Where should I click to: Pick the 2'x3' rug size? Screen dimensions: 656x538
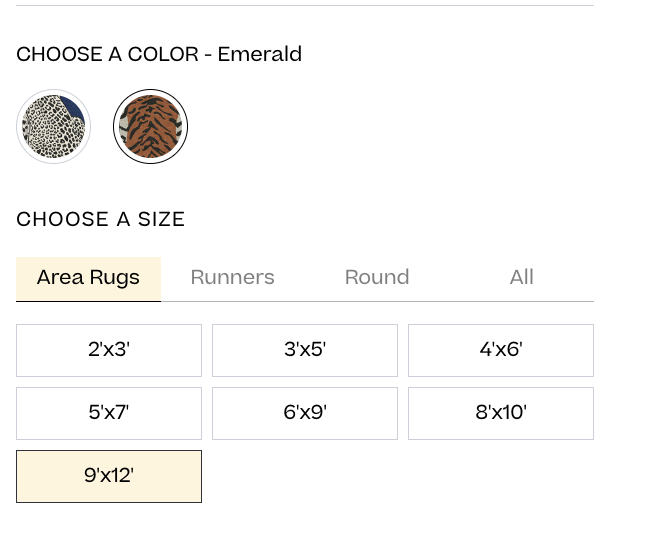109,350
